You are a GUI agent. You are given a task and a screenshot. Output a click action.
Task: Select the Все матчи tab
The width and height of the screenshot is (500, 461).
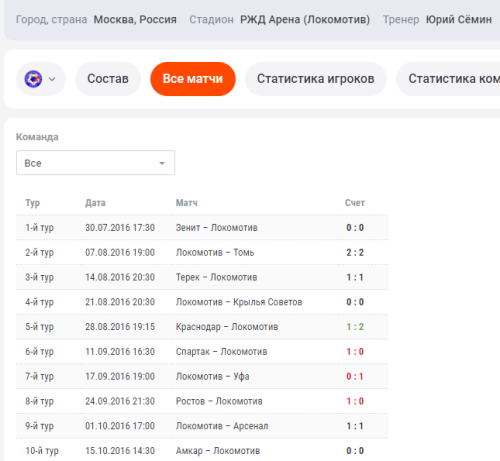[x=193, y=79]
